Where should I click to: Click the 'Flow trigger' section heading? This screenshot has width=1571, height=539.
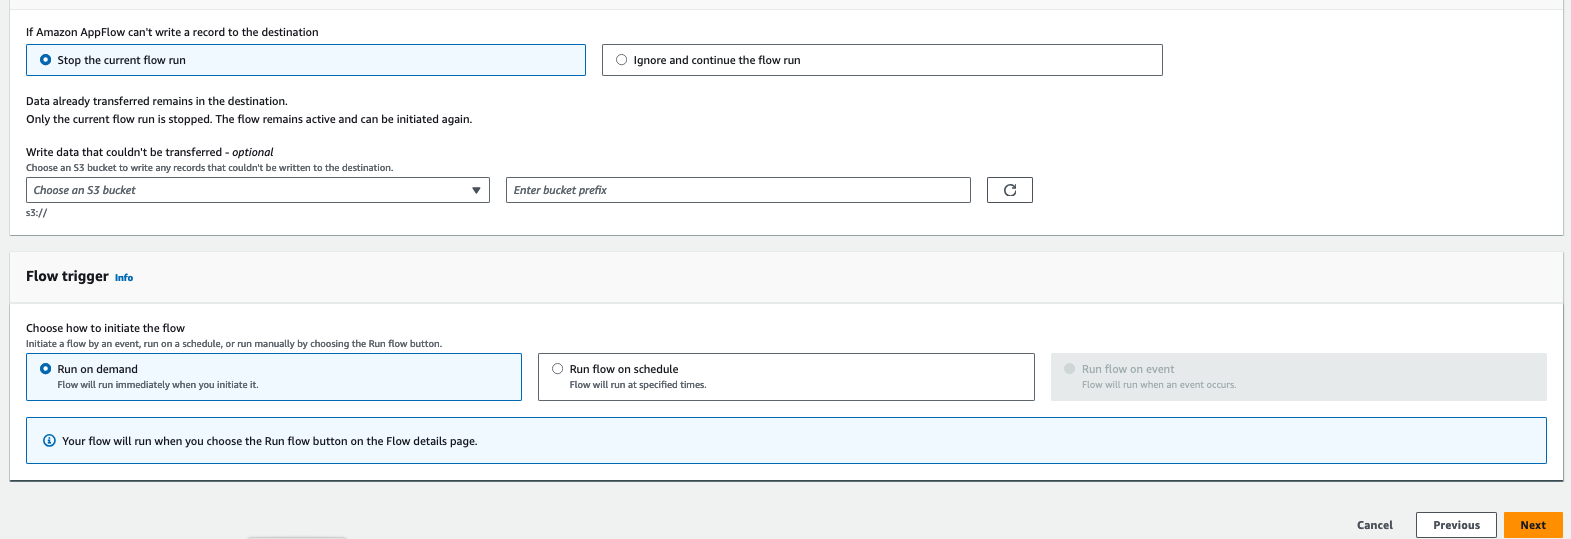click(x=67, y=276)
